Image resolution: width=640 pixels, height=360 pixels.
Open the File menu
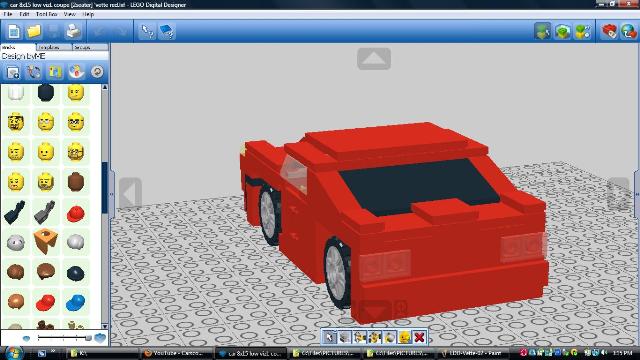(x=7, y=14)
